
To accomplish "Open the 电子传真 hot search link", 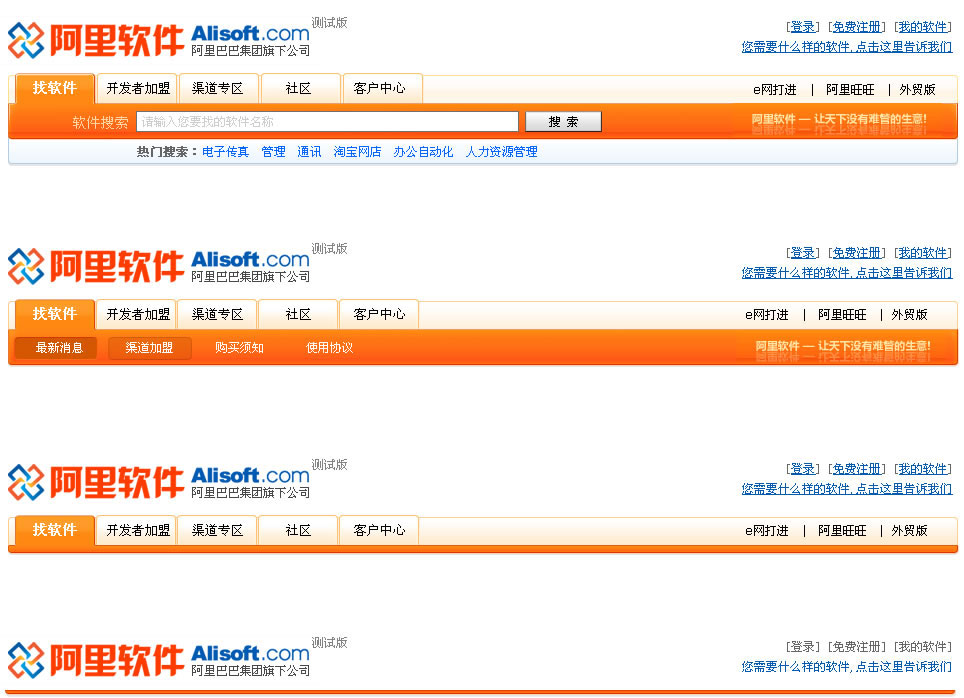I will point(225,152).
